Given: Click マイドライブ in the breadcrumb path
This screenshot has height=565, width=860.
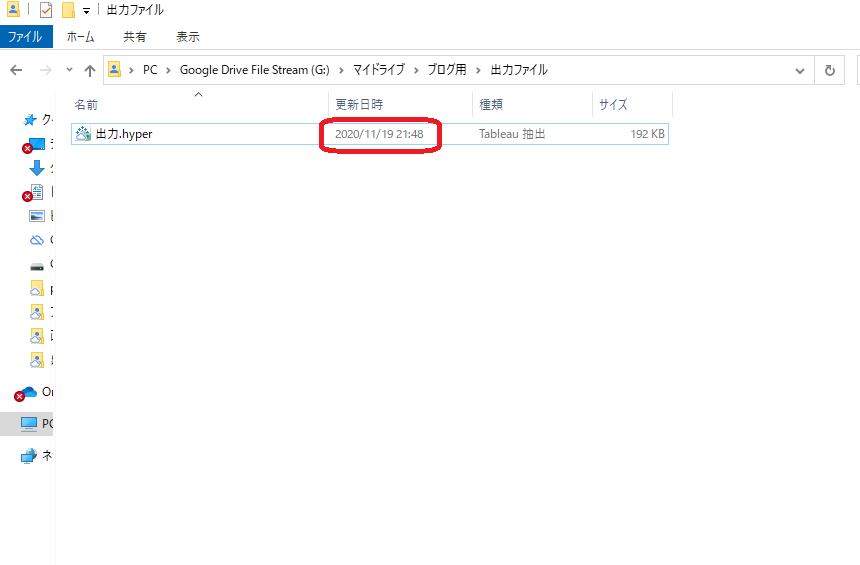Looking at the screenshot, I should point(378,70).
